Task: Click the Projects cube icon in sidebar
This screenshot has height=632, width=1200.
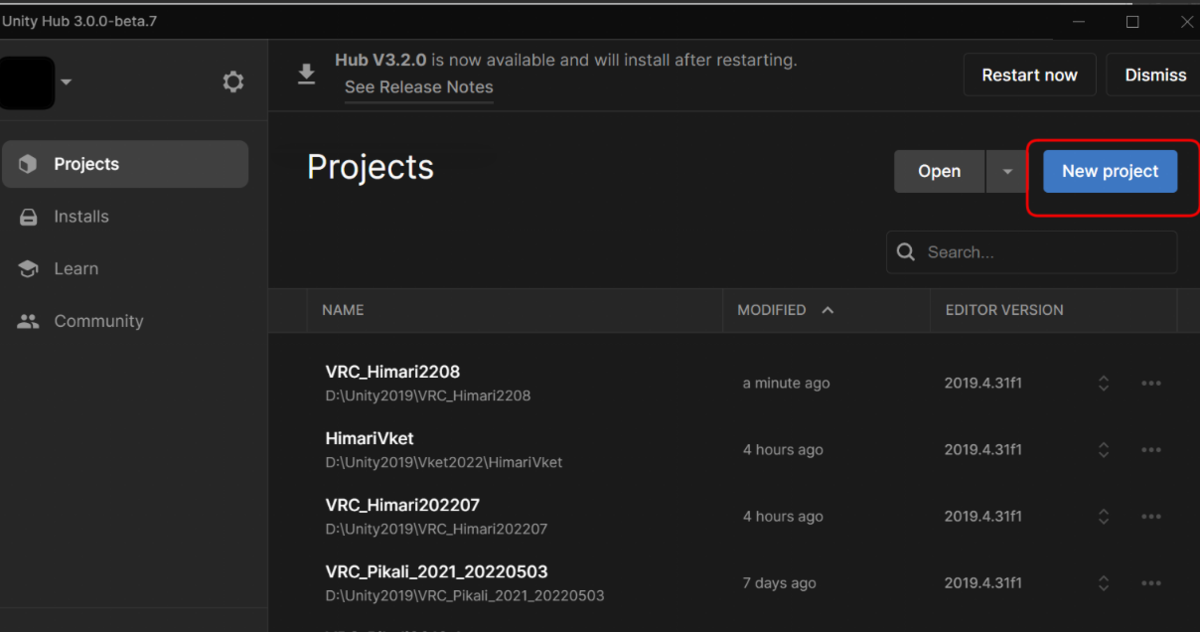Action: [28, 164]
